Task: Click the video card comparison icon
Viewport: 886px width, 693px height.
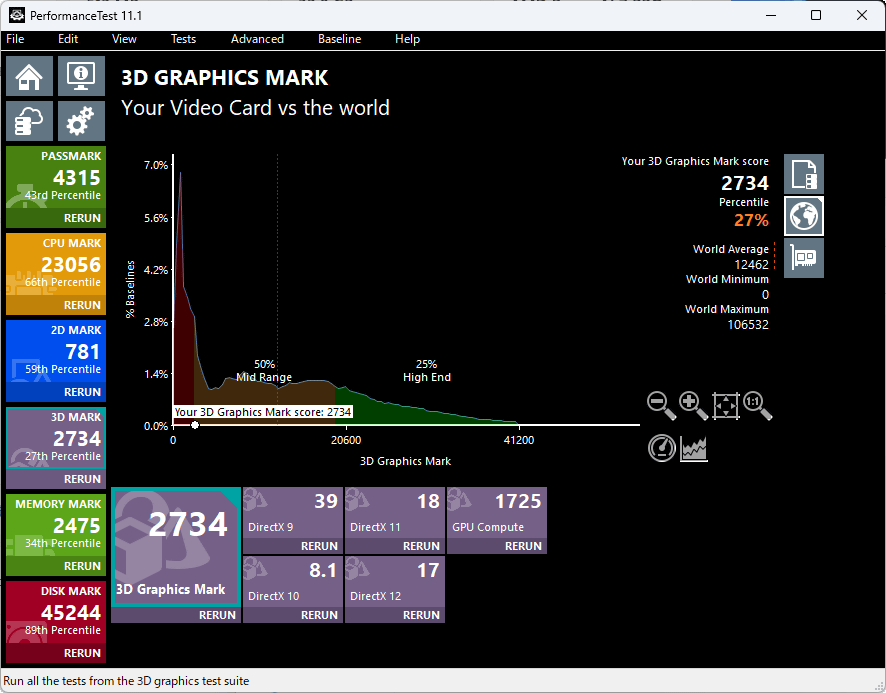Action: click(804, 258)
